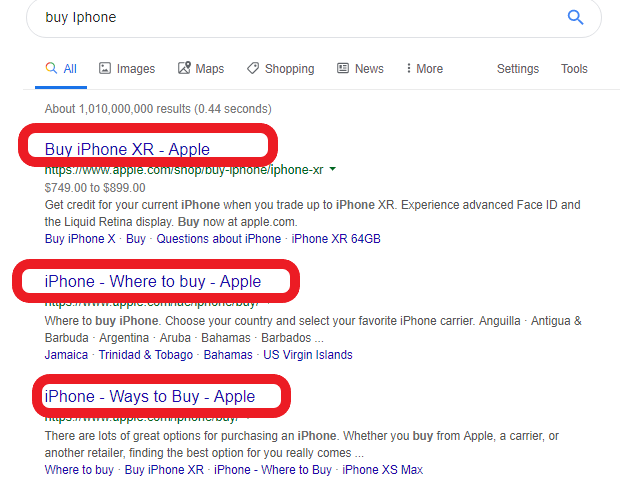The width and height of the screenshot is (620, 503).
Task: Open 'iPhone - Where to buy - Apple' result
Action: [152, 281]
